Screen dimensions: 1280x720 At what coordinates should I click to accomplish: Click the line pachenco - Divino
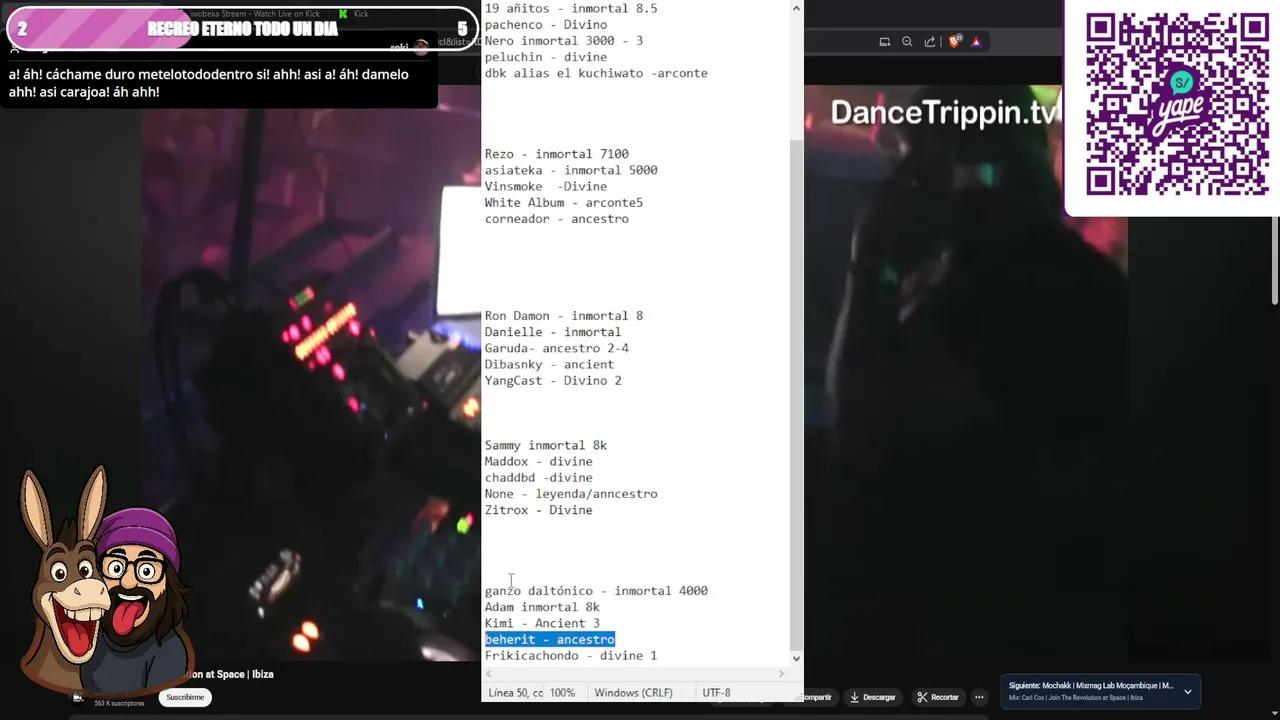(x=546, y=24)
